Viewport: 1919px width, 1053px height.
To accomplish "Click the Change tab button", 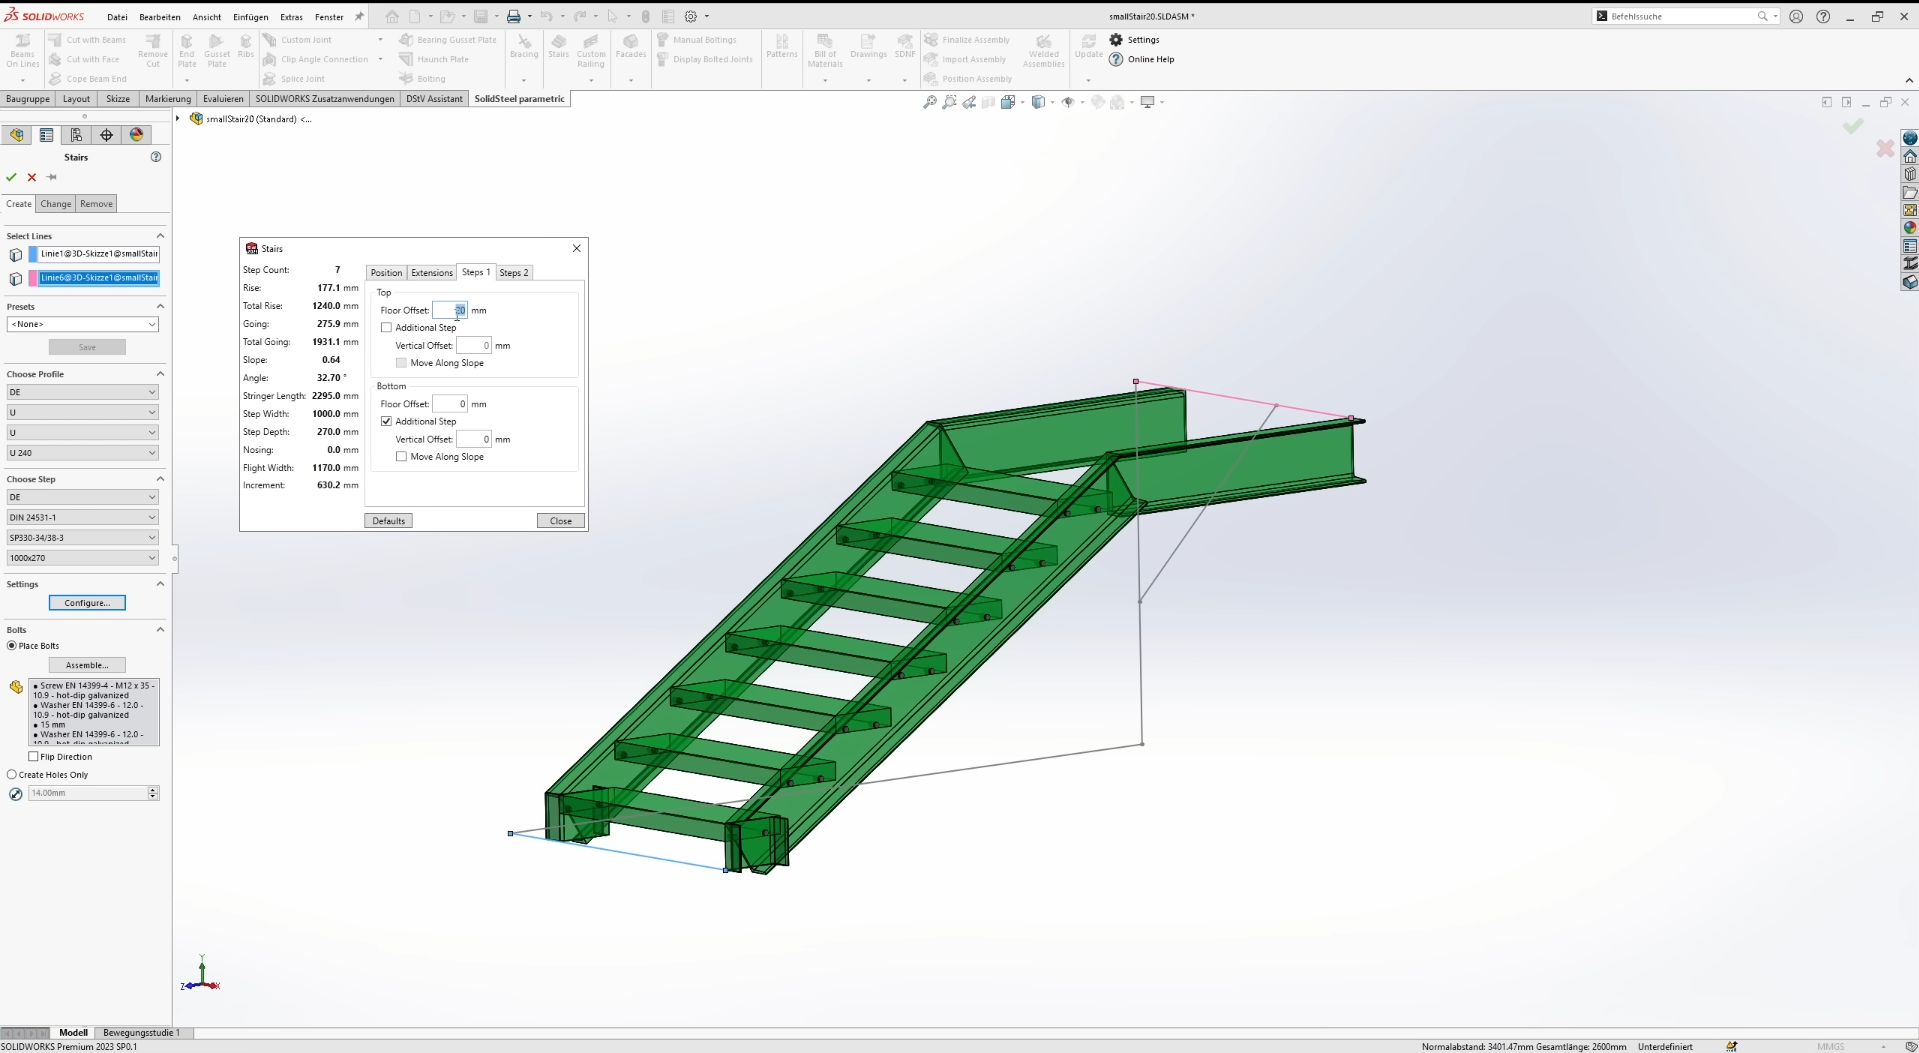I will coord(56,204).
